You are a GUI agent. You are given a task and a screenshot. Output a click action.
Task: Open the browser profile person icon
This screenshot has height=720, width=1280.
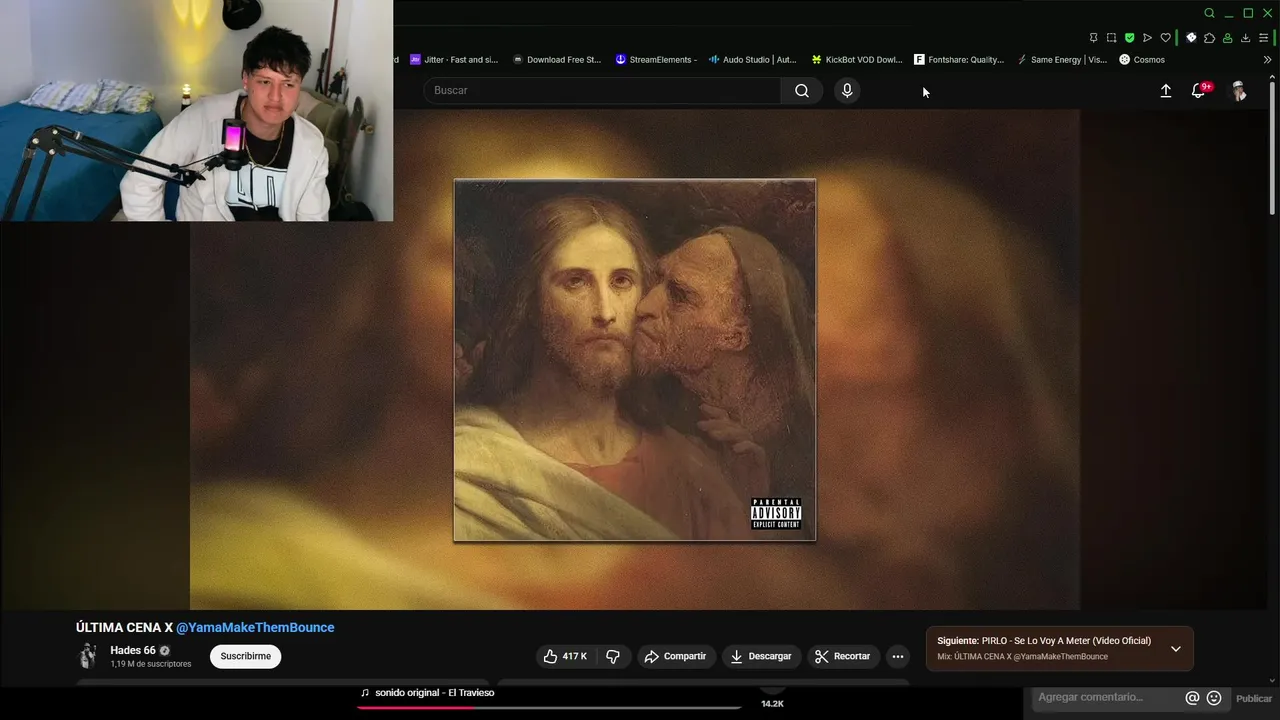coord(1227,38)
